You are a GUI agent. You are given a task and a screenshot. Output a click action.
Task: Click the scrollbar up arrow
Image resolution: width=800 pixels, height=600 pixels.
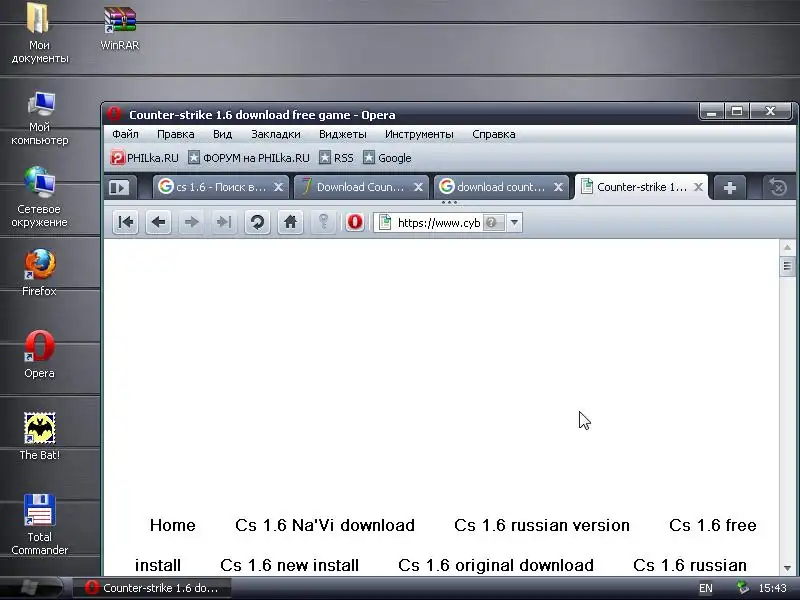(787, 247)
